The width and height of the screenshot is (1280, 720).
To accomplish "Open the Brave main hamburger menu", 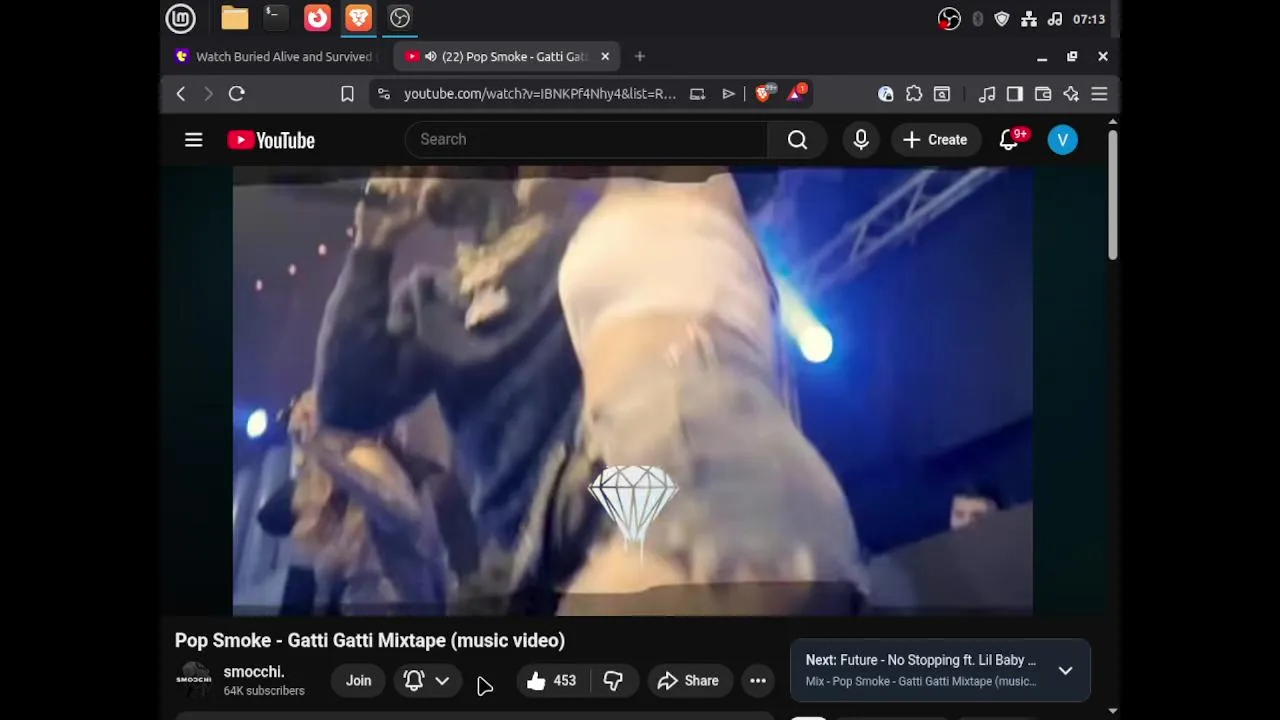I will [1099, 94].
